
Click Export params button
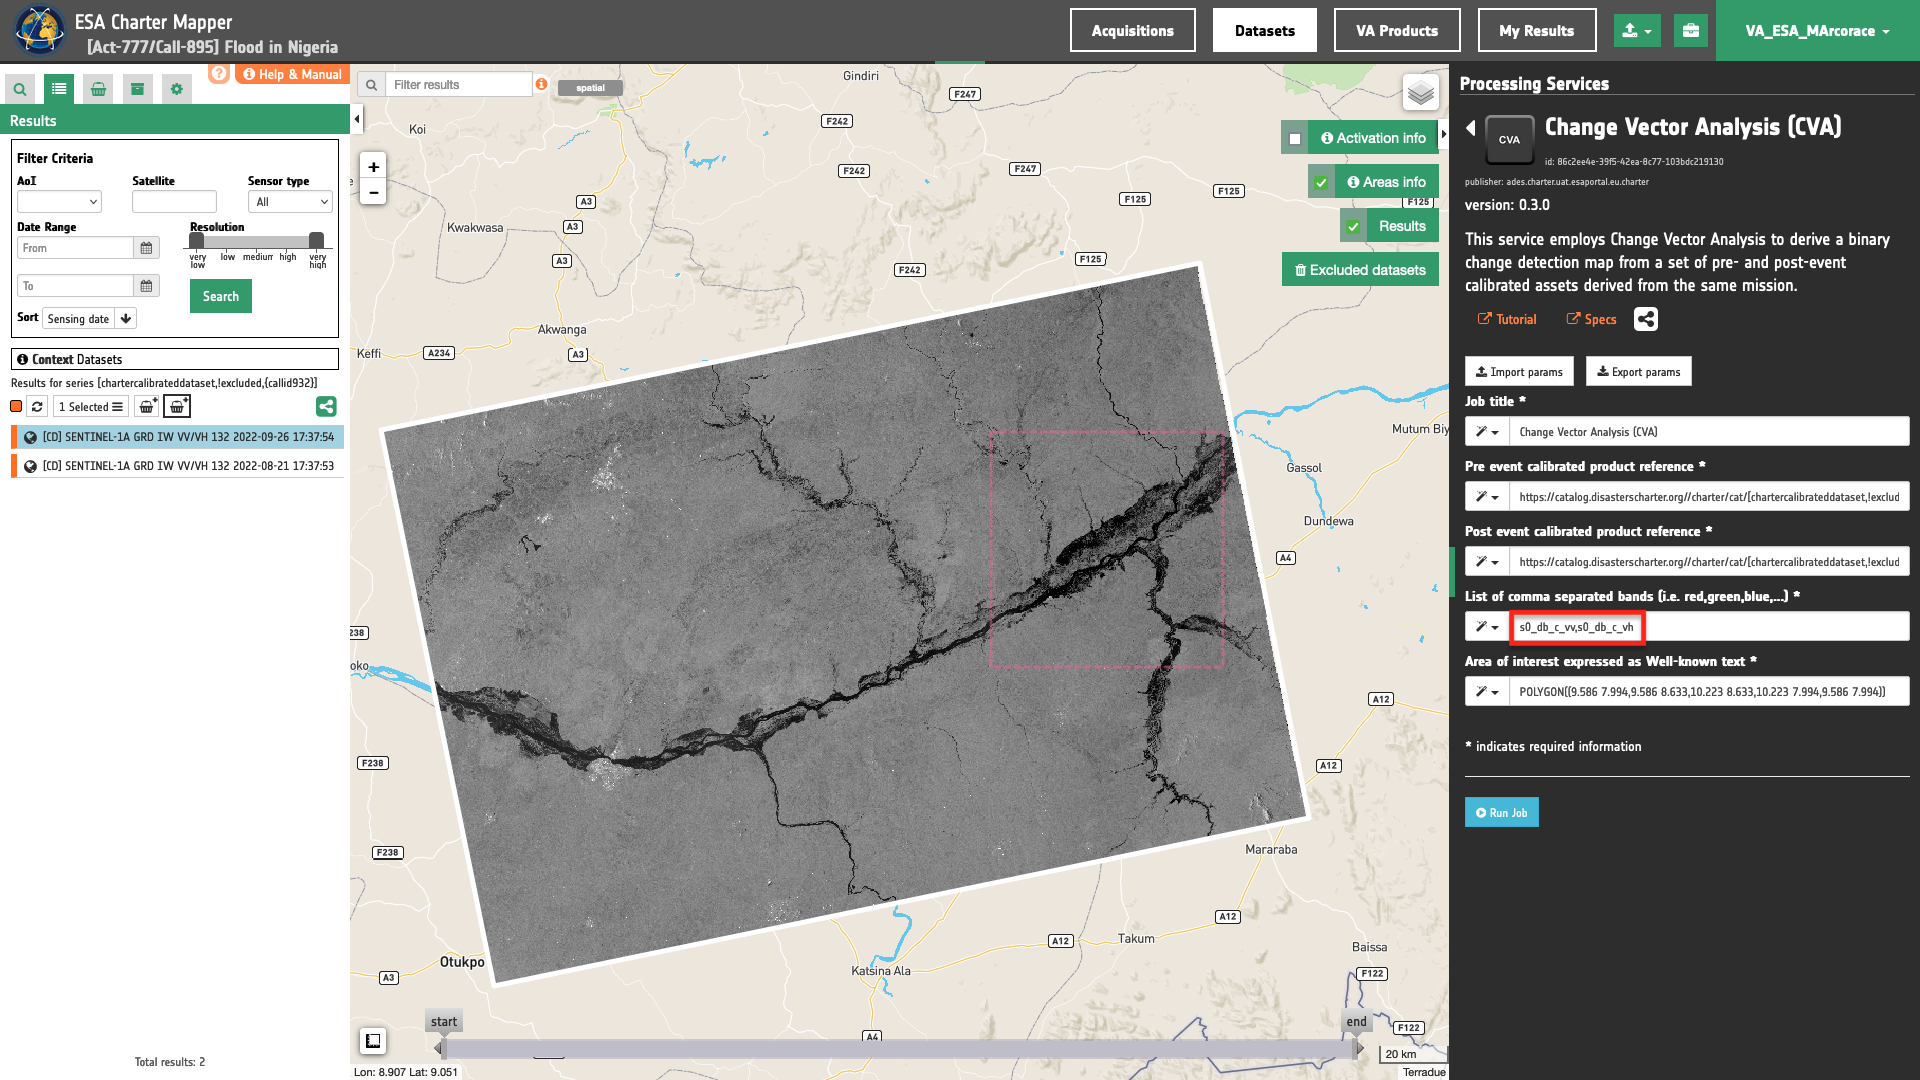pyautogui.click(x=1638, y=372)
